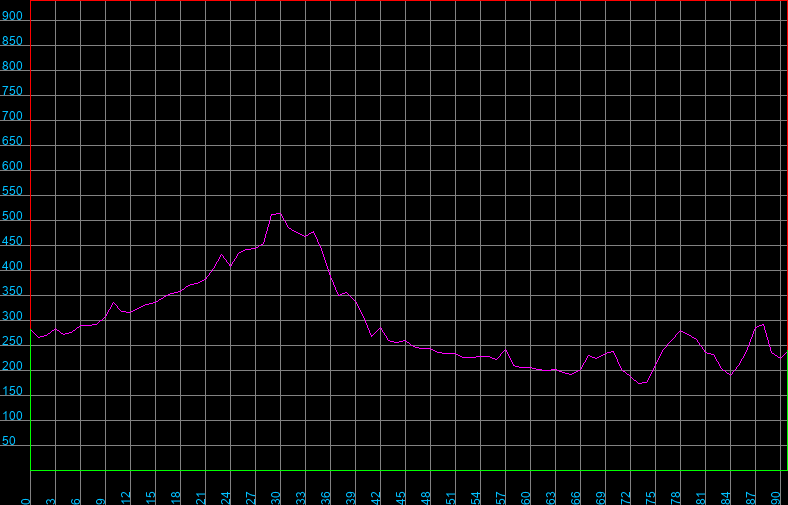Pick the 30 horizontal axis label
The image size is (788, 505).
tap(276, 498)
